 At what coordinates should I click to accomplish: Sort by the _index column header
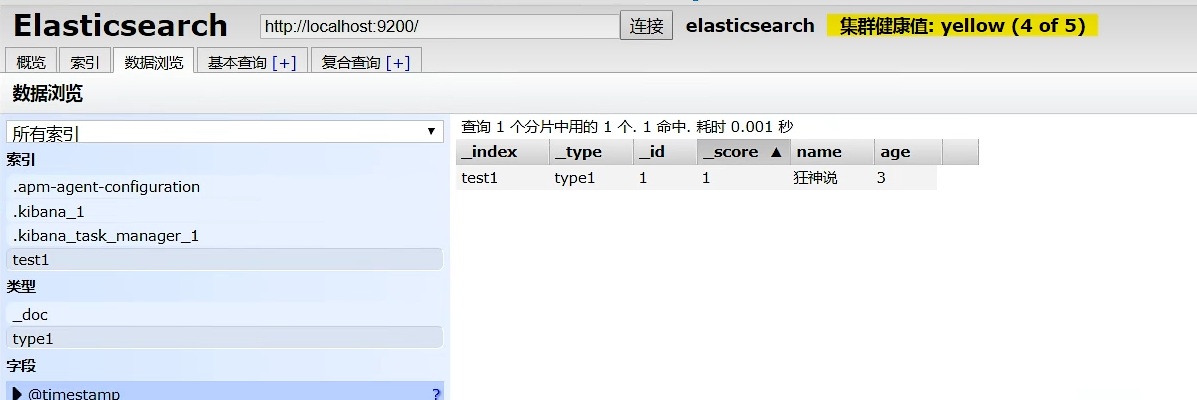pyautogui.click(x=502, y=152)
